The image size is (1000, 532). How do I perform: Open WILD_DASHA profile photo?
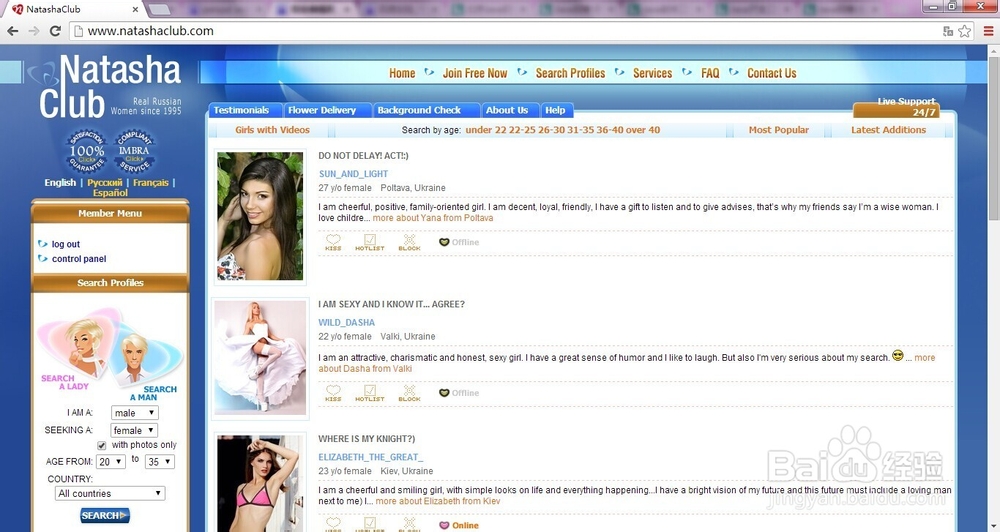(x=260, y=358)
